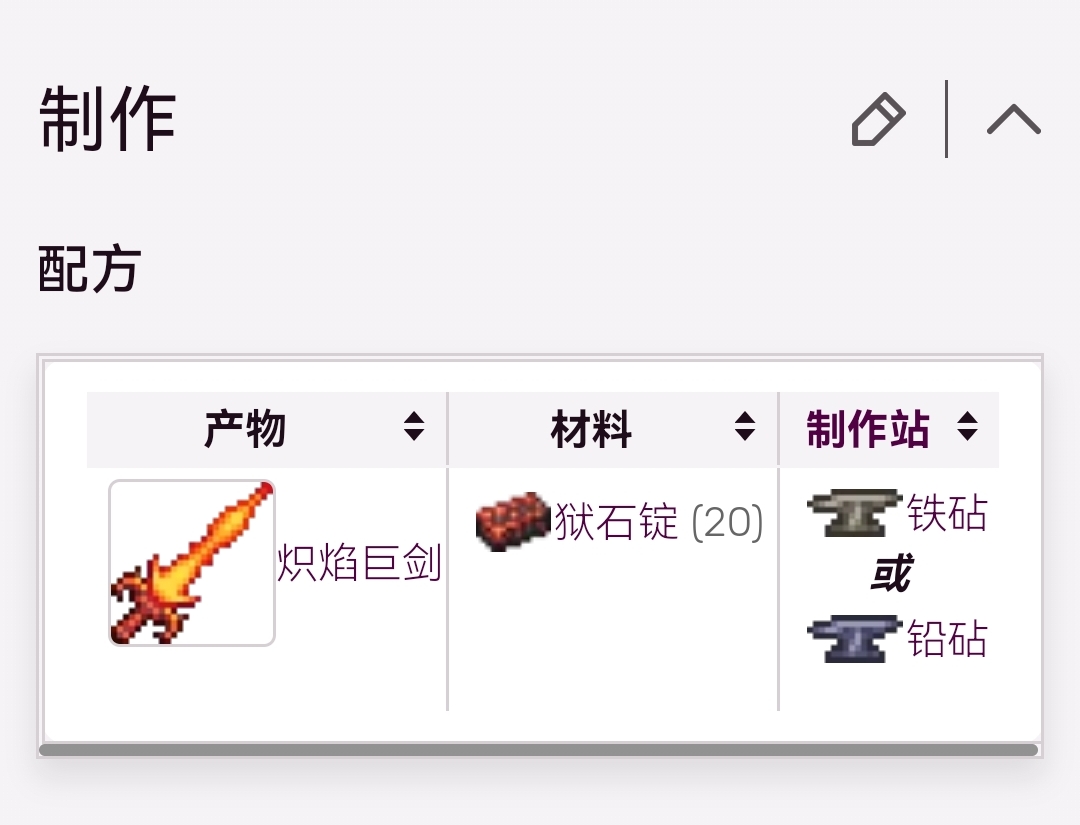Click the (20) quantity next to 狱石锭
The image size is (1080, 825).
tap(727, 522)
